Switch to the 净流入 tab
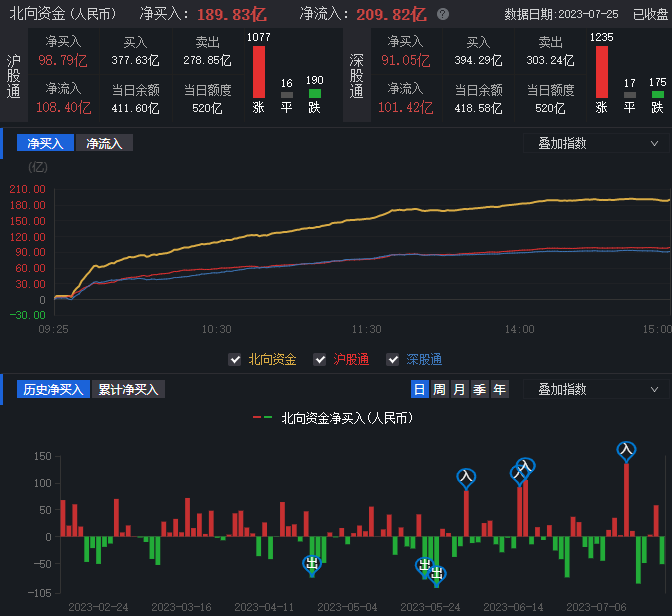 (x=103, y=143)
